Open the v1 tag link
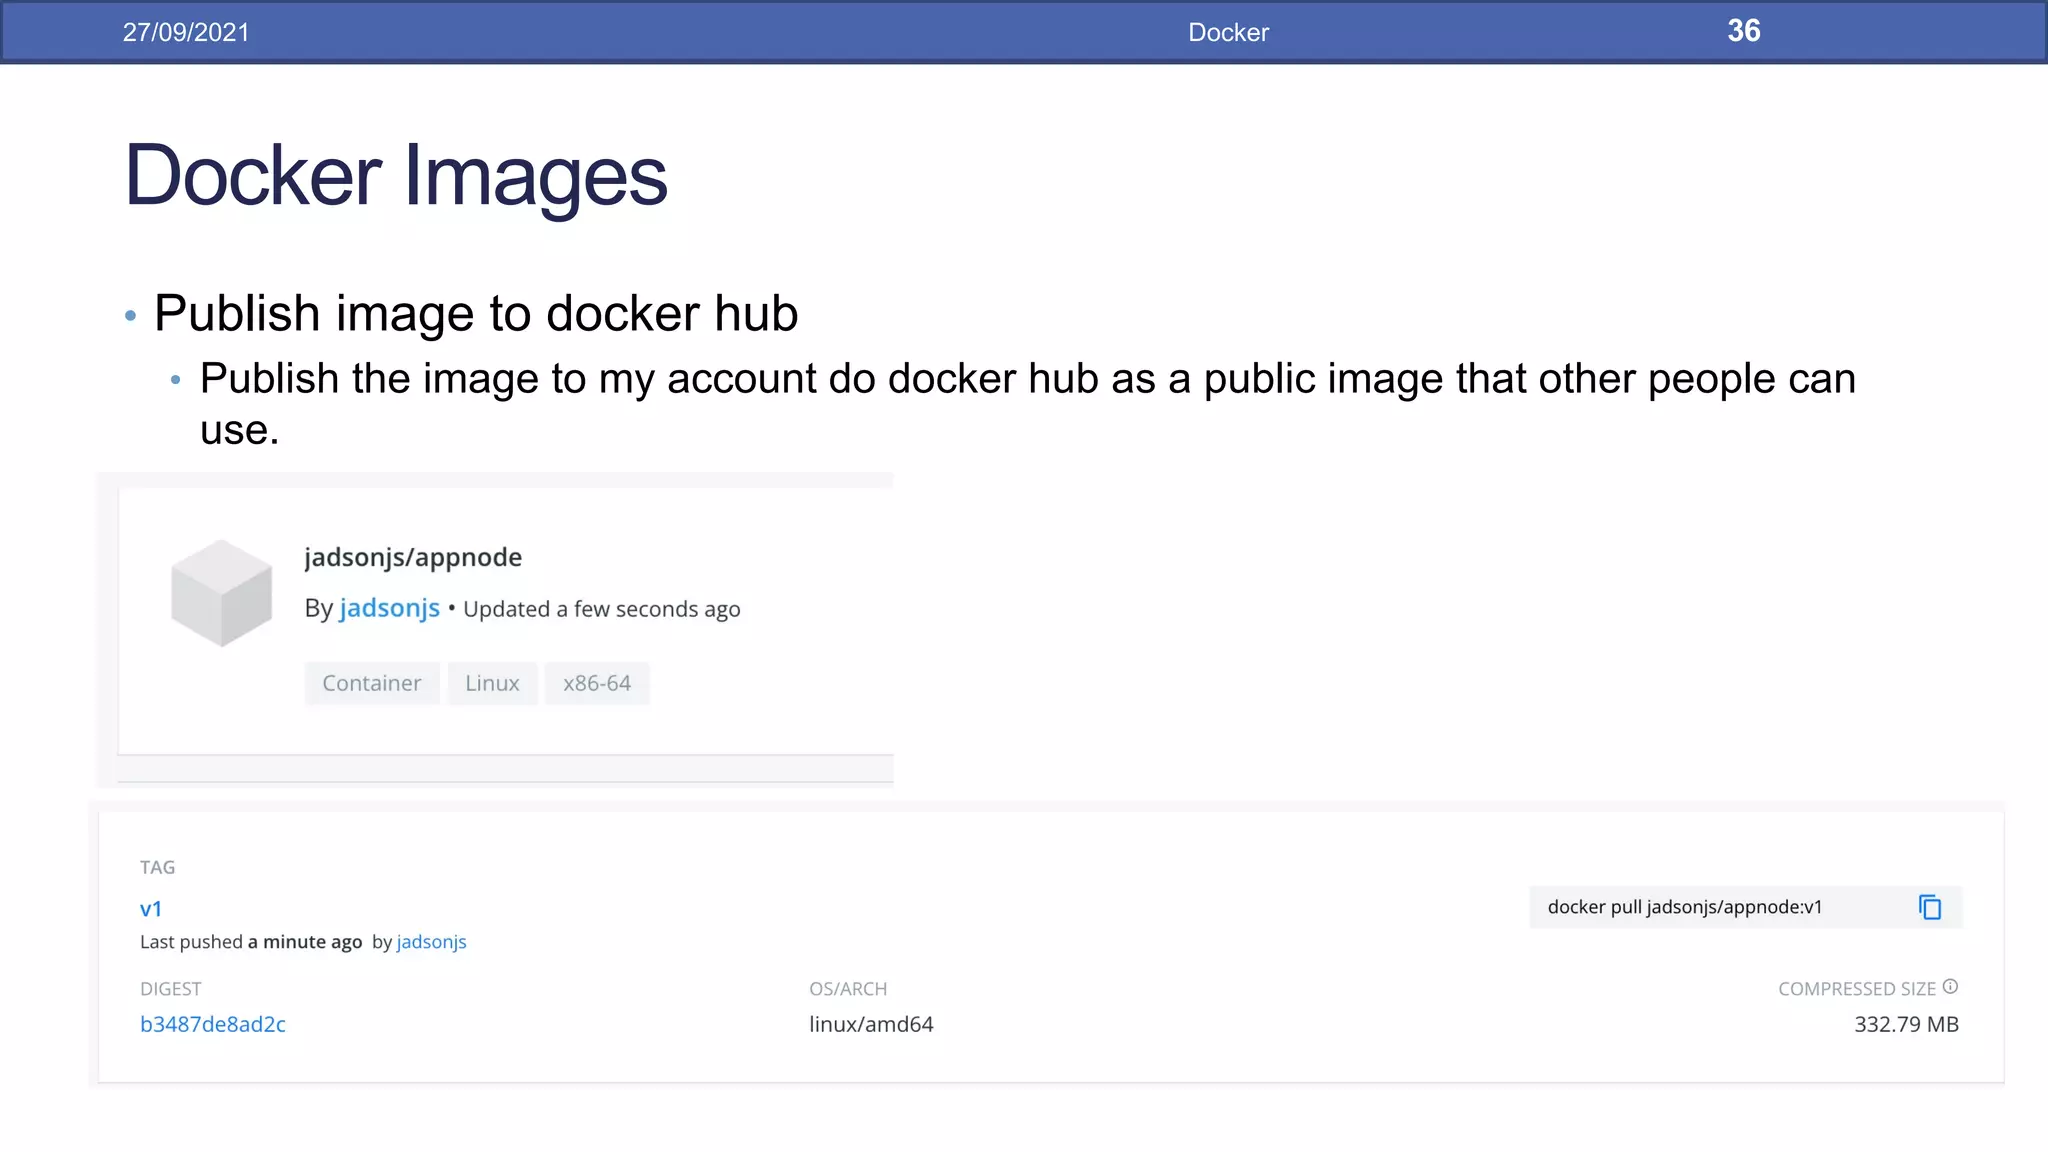This screenshot has width=2048, height=1152. pos(151,909)
